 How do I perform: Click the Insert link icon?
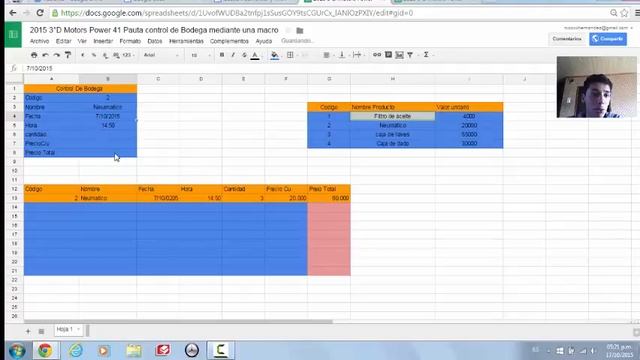tap(377, 55)
